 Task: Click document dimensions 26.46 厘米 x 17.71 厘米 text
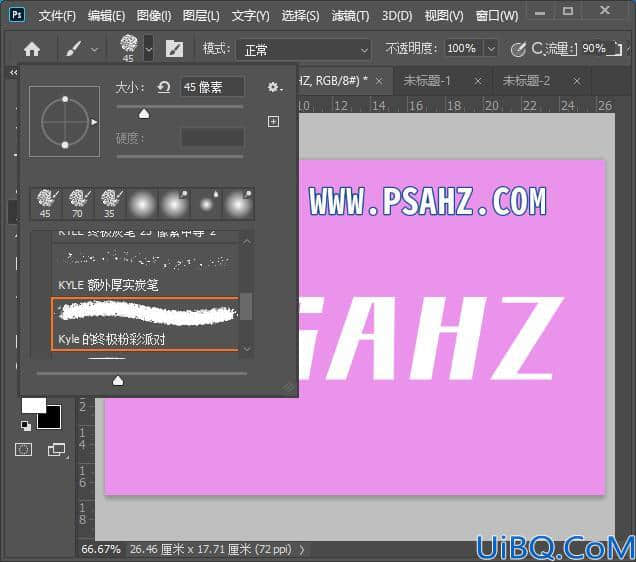pyautogui.click(x=211, y=549)
